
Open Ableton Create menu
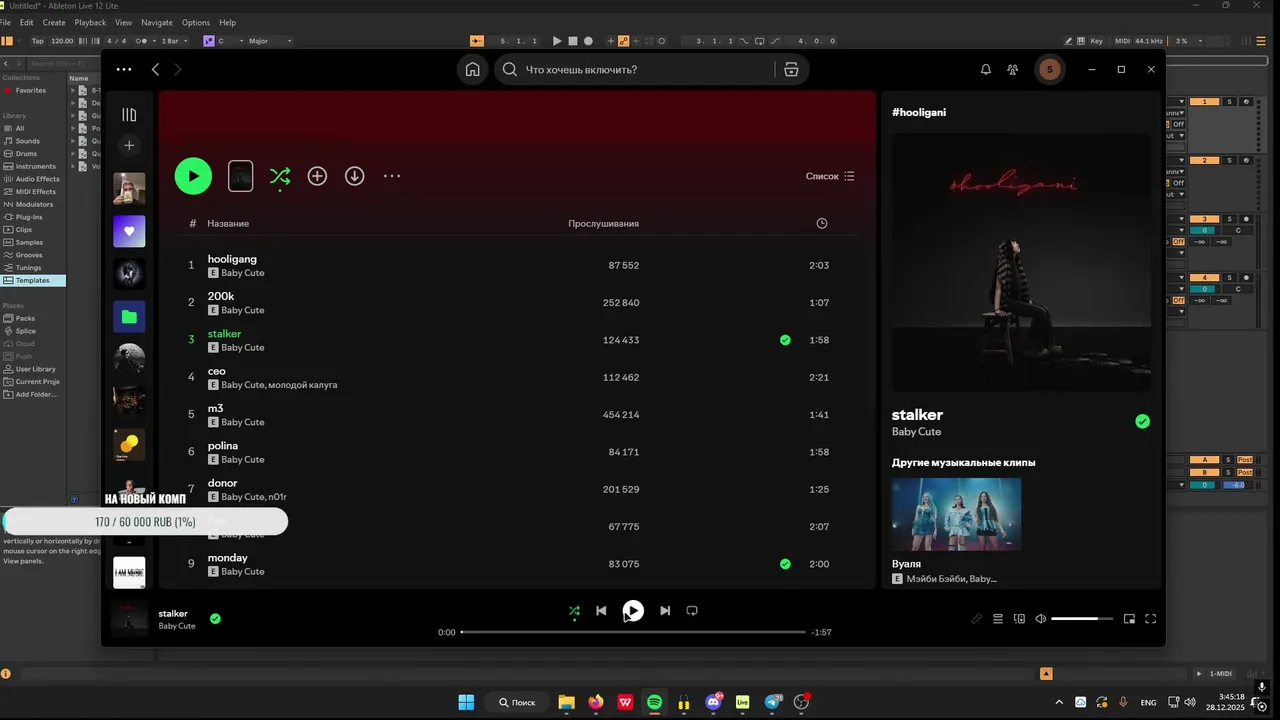(54, 22)
